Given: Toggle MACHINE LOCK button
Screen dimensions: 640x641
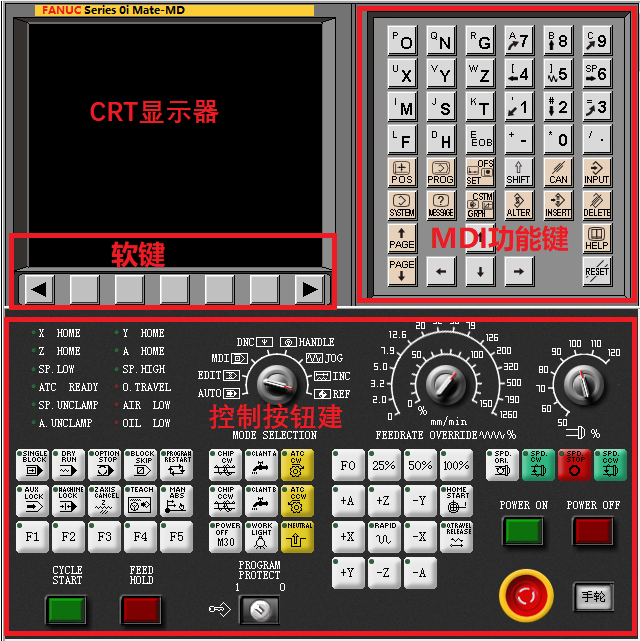Looking at the screenshot, I should click(x=68, y=501).
